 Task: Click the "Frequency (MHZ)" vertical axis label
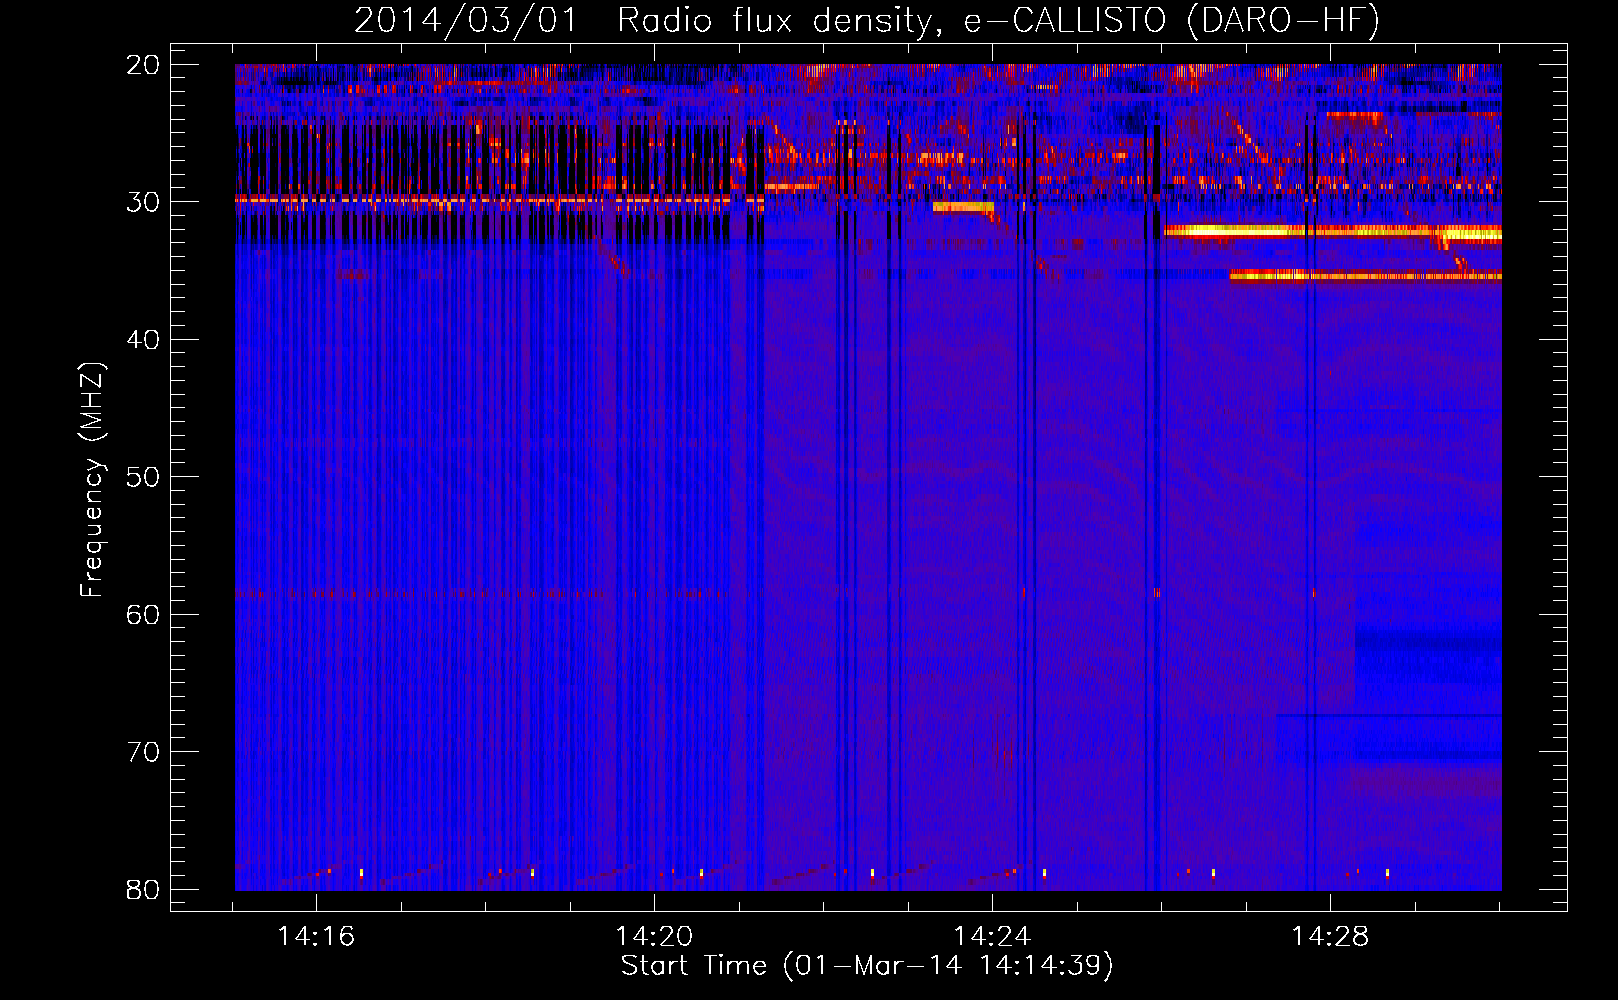tap(92, 480)
